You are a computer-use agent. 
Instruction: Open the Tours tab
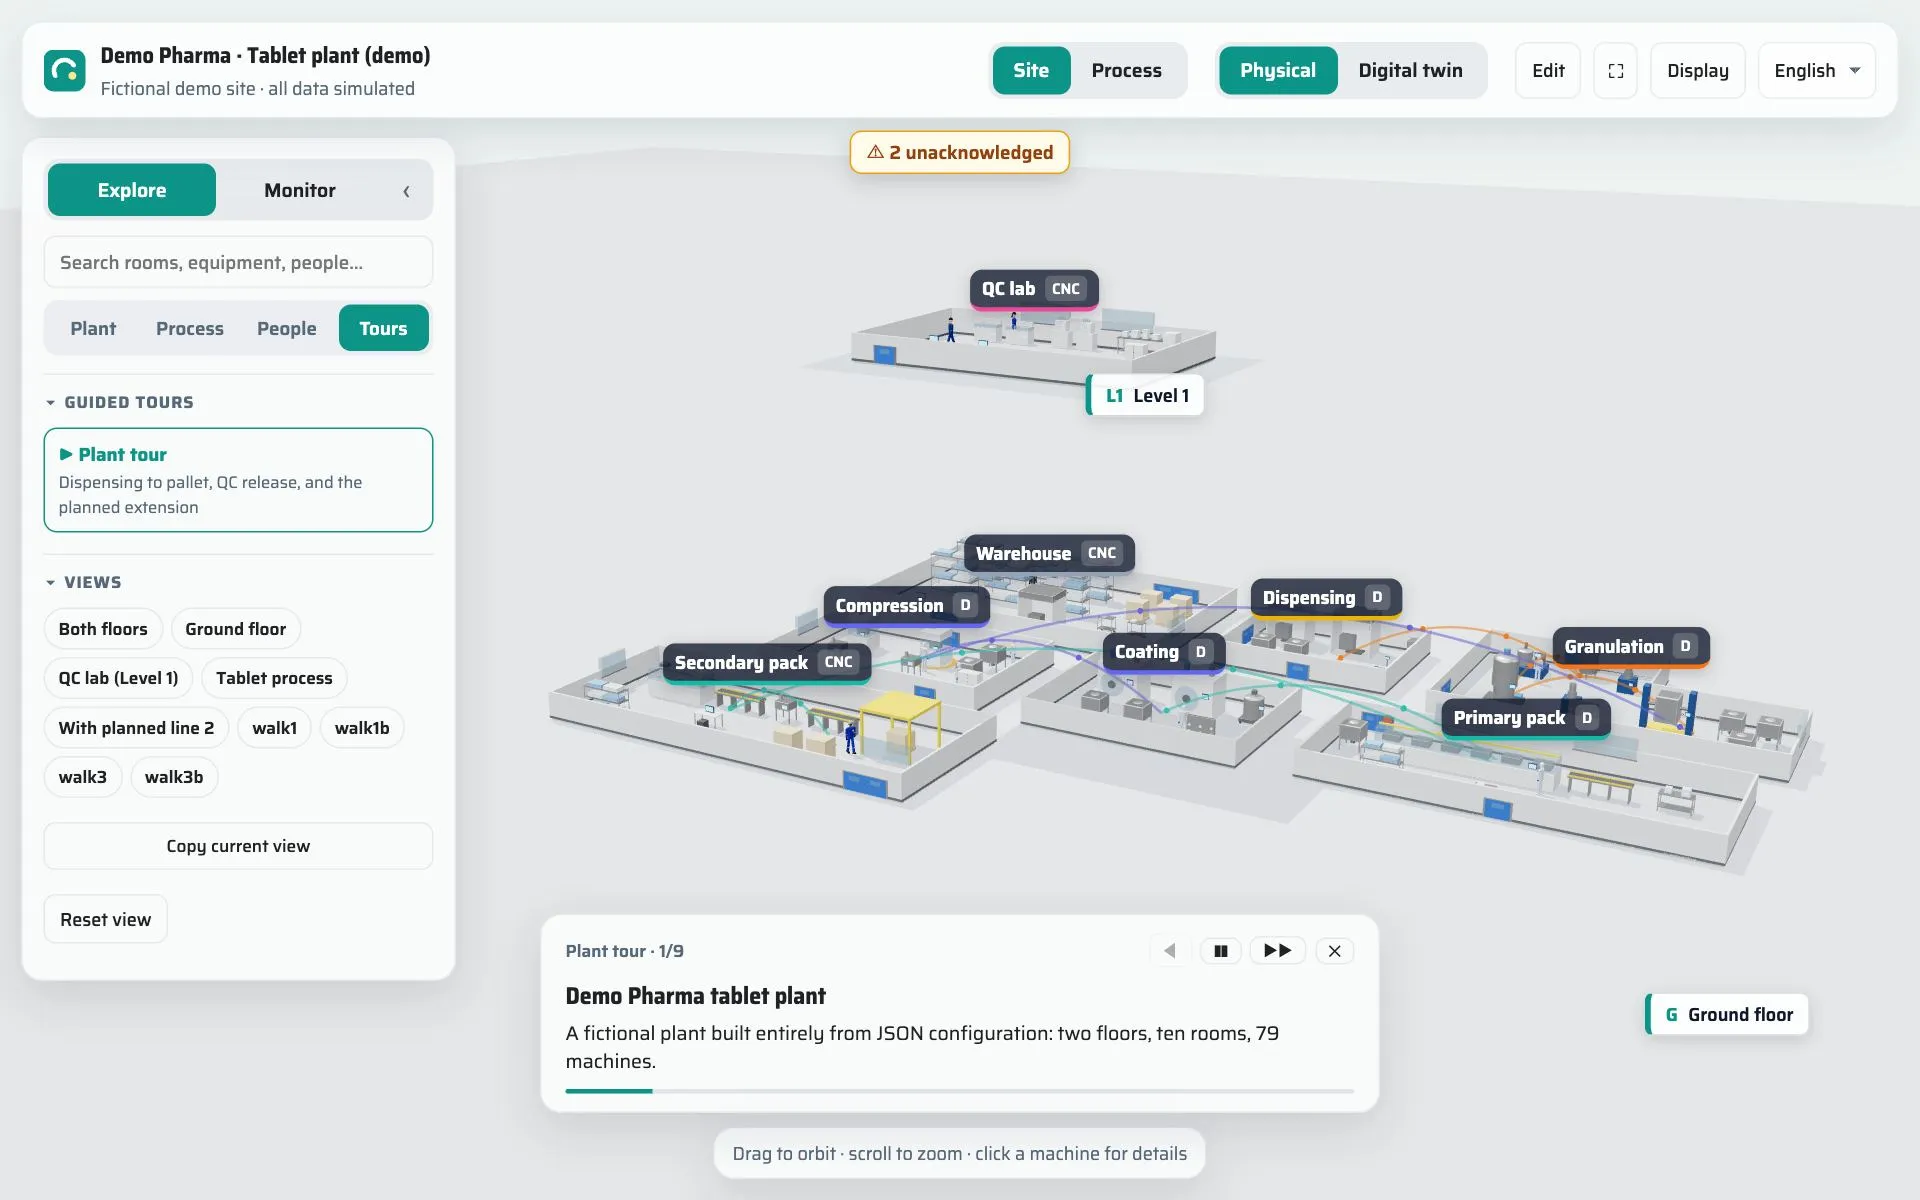click(383, 328)
